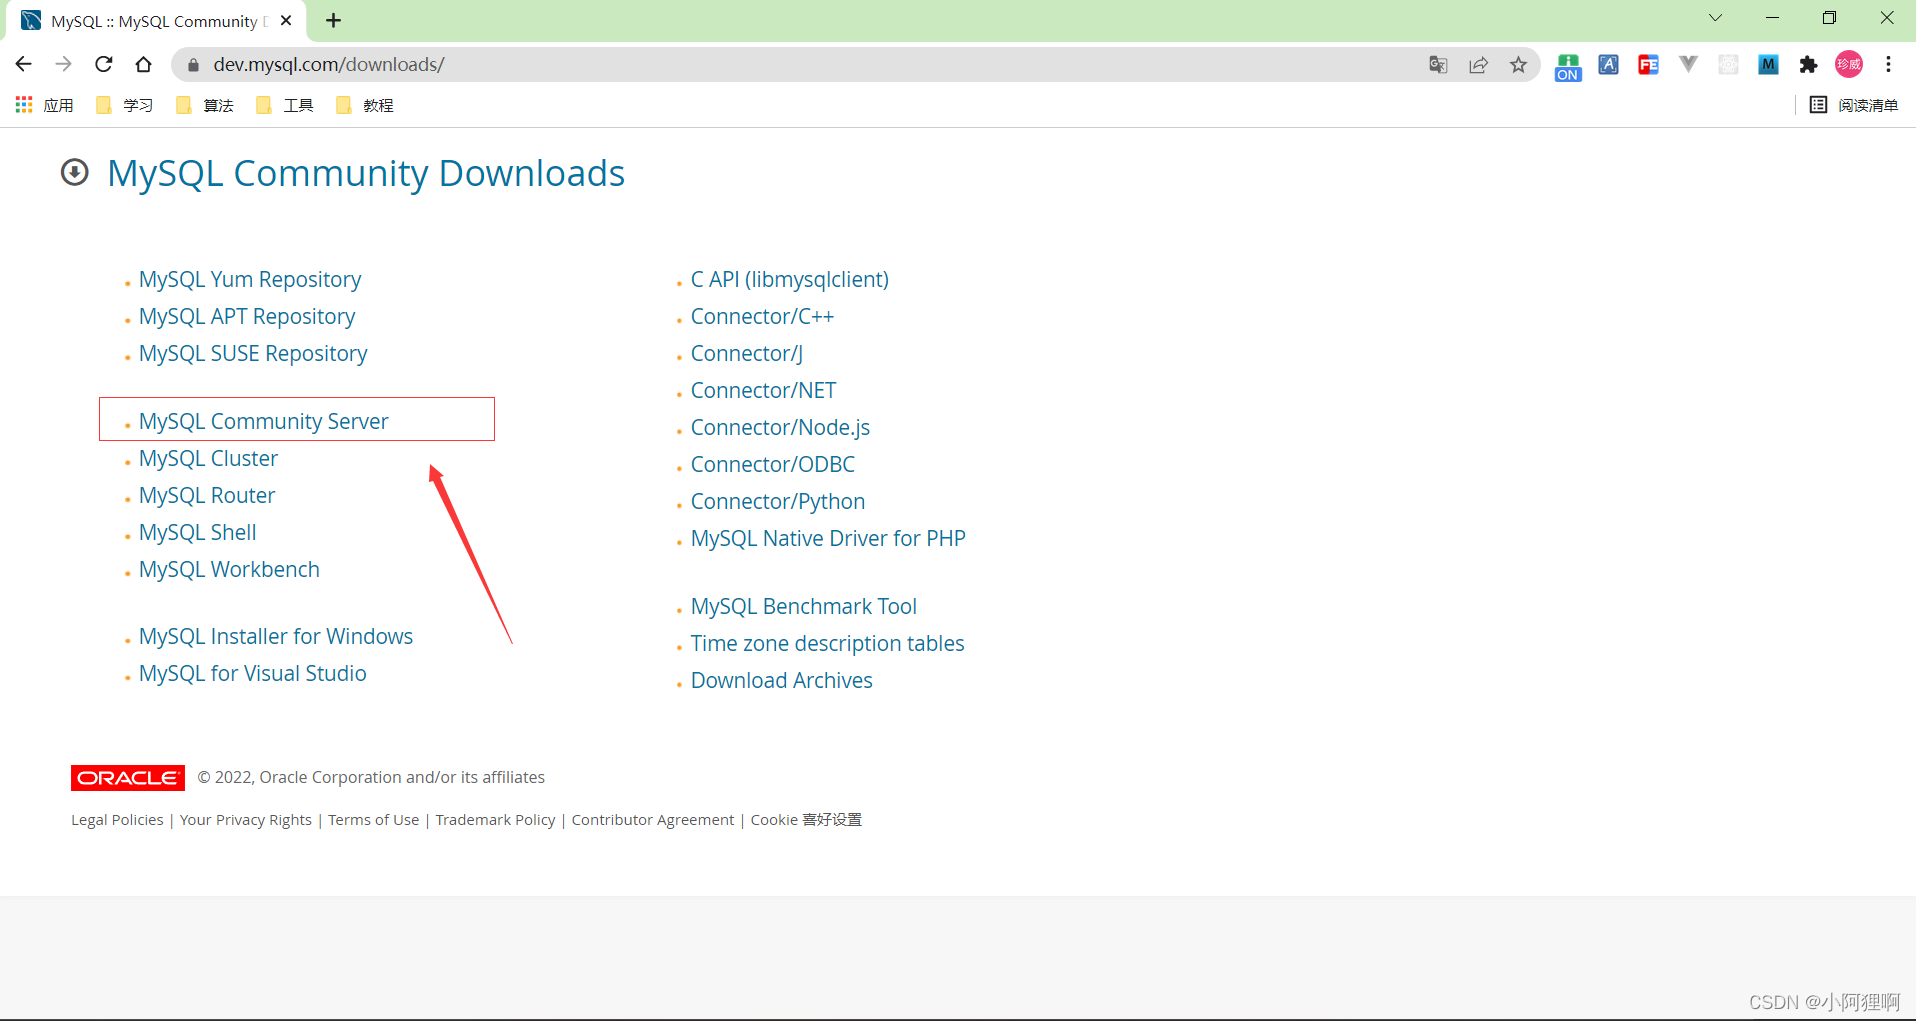Open the red FE extension
The width and height of the screenshot is (1916, 1021).
coord(1648,65)
